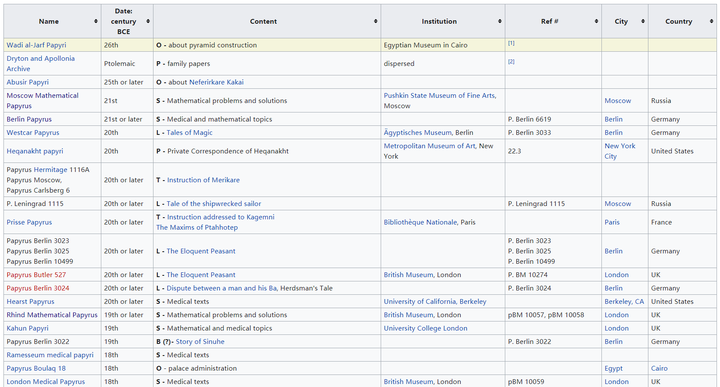This screenshot has width=720, height=387.
Task: Sort table by Name column arrows
Action: pyautogui.click(x=96, y=22)
